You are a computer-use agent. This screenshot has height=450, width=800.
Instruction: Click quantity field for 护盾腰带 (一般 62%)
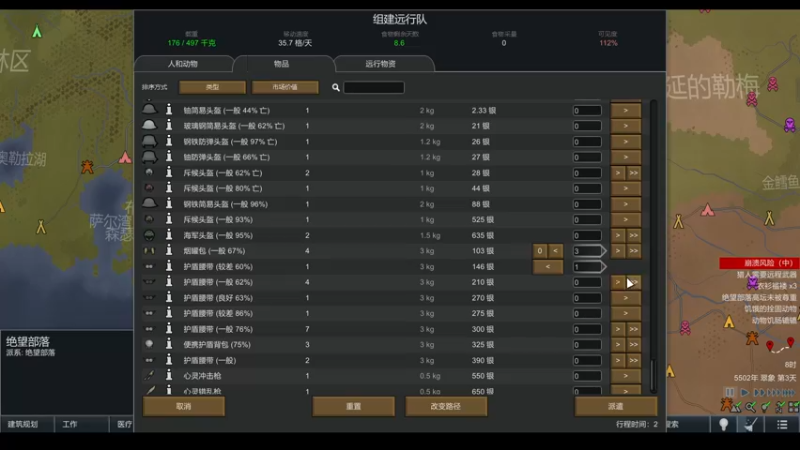pyautogui.click(x=587, y=282)
